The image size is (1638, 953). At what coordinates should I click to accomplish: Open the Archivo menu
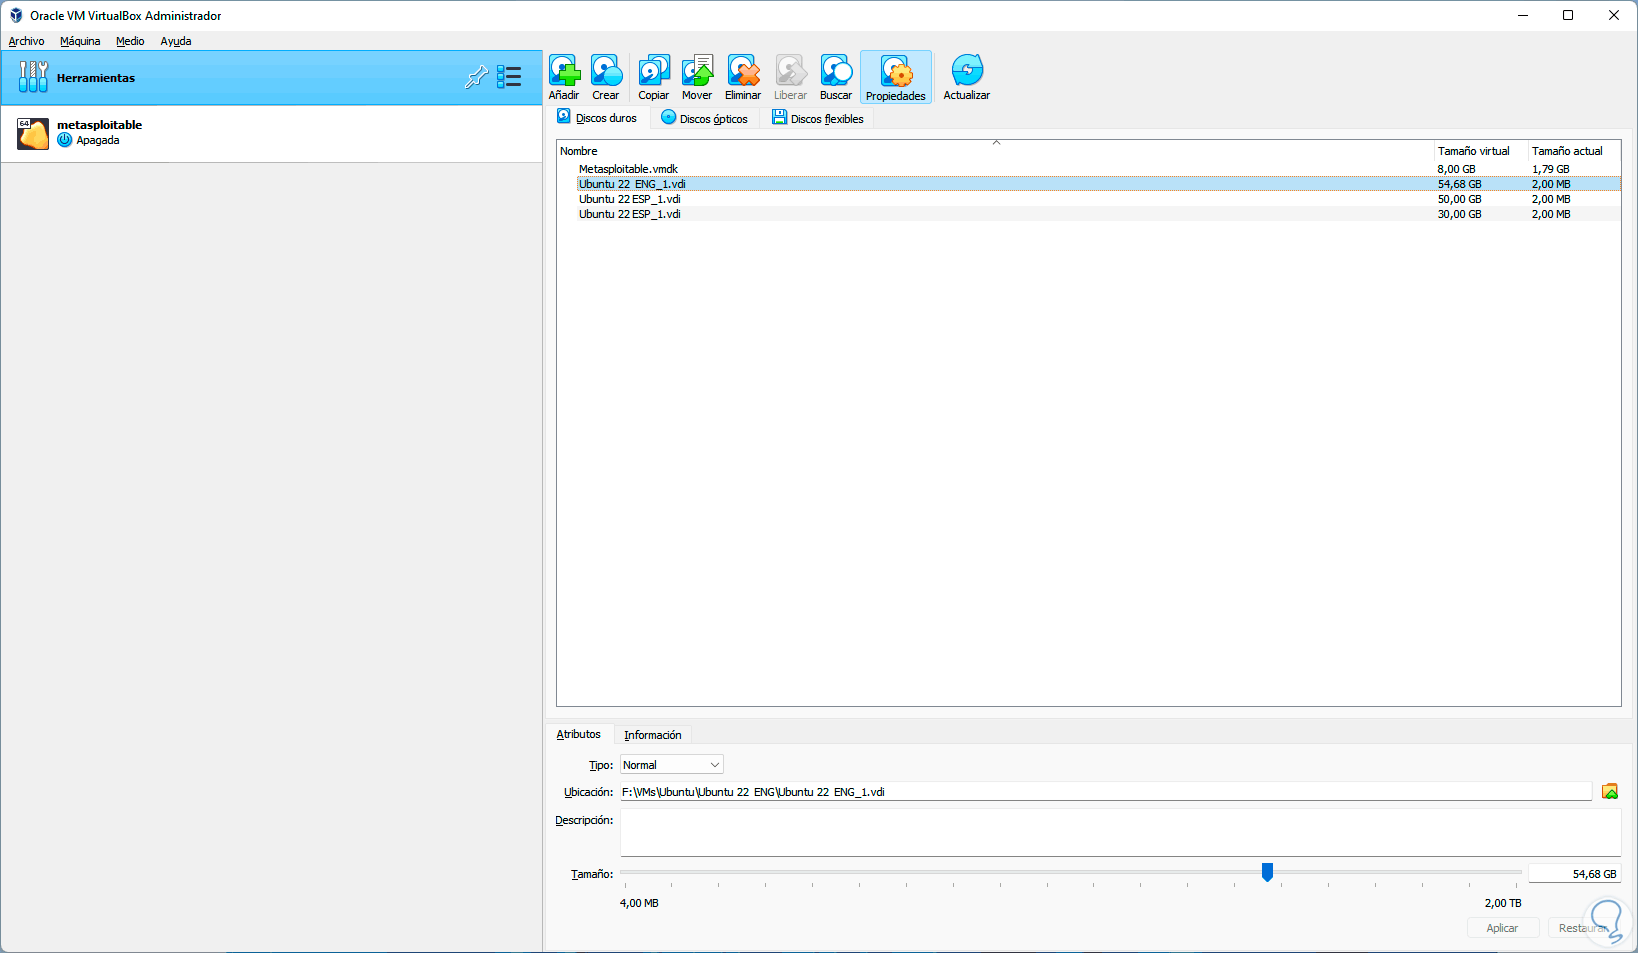click(26, 41)
